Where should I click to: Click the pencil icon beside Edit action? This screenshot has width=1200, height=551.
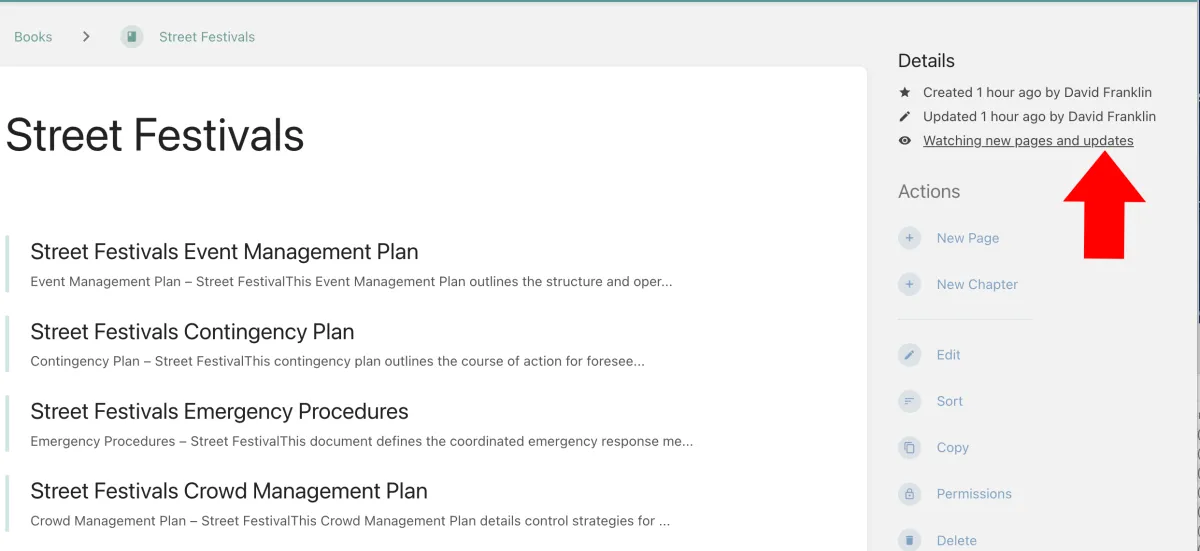(909, 355)
